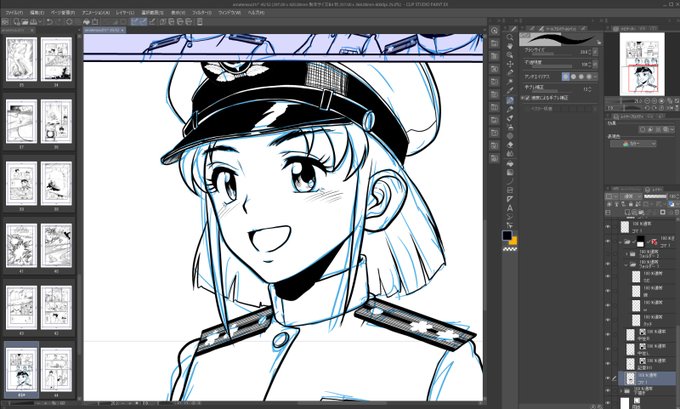Select the Correct Line tool
The image size is (680, 409).
510,225
